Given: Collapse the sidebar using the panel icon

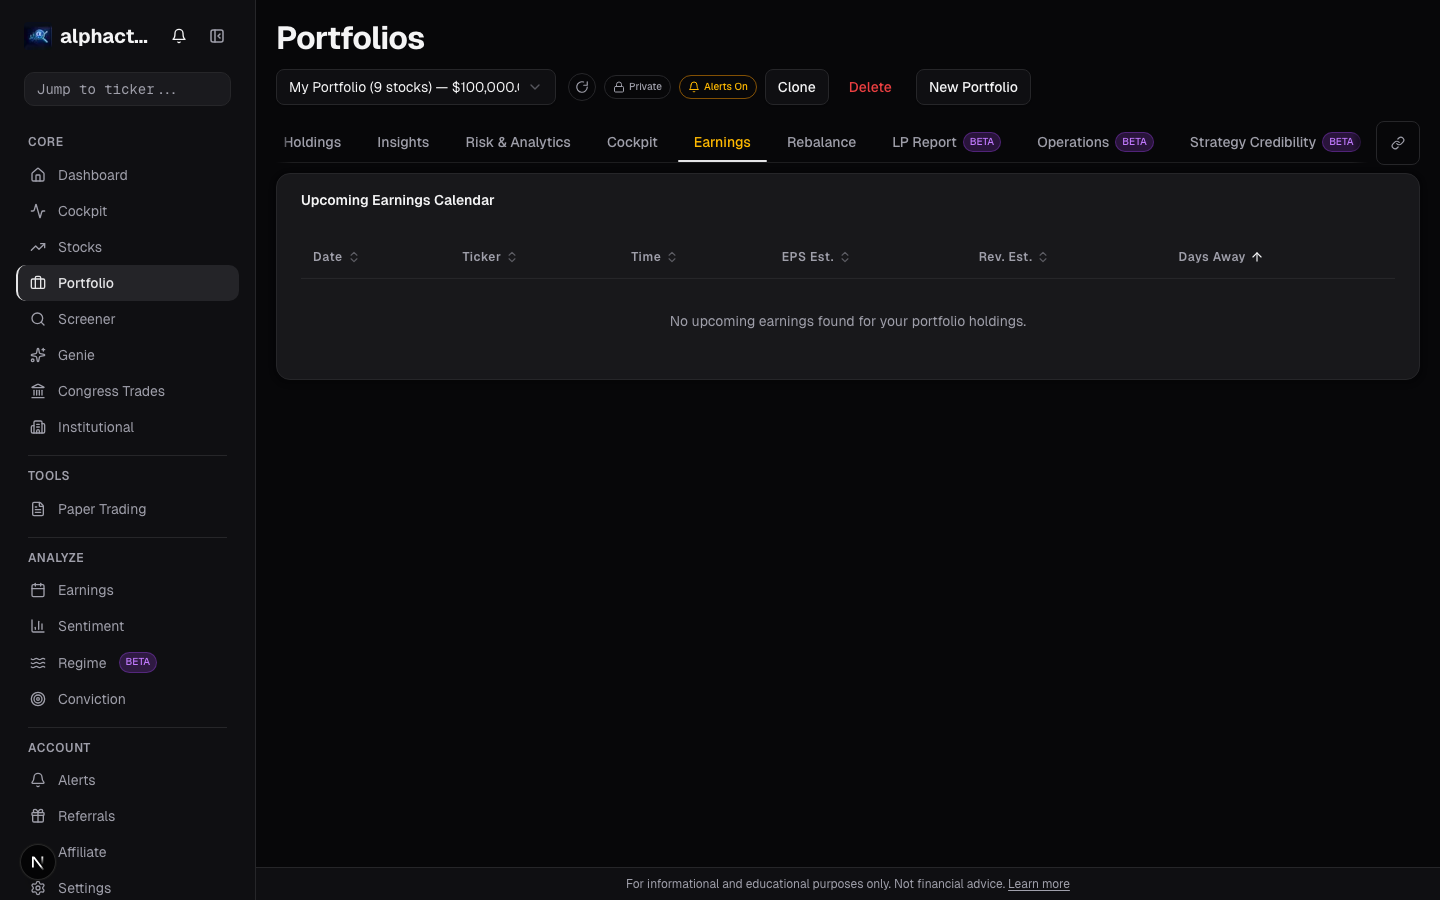Looking at the screenshot, I should click(217, 35).
